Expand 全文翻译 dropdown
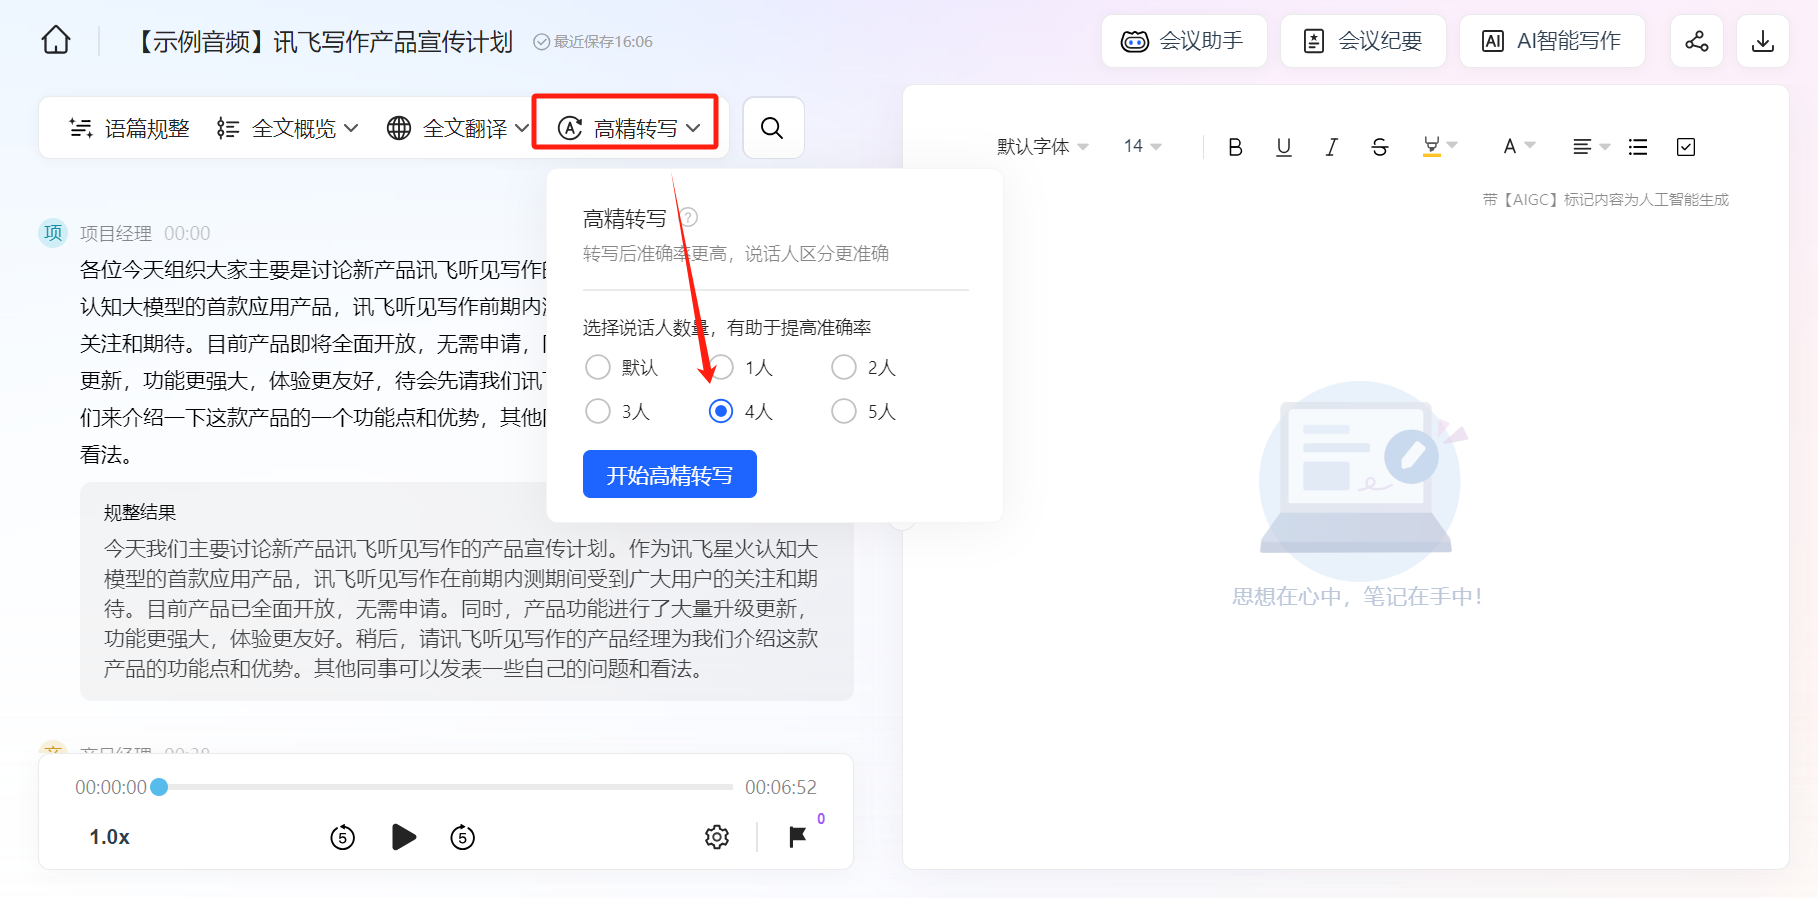This screenshot has height=898, width=1818. point(458,128)
